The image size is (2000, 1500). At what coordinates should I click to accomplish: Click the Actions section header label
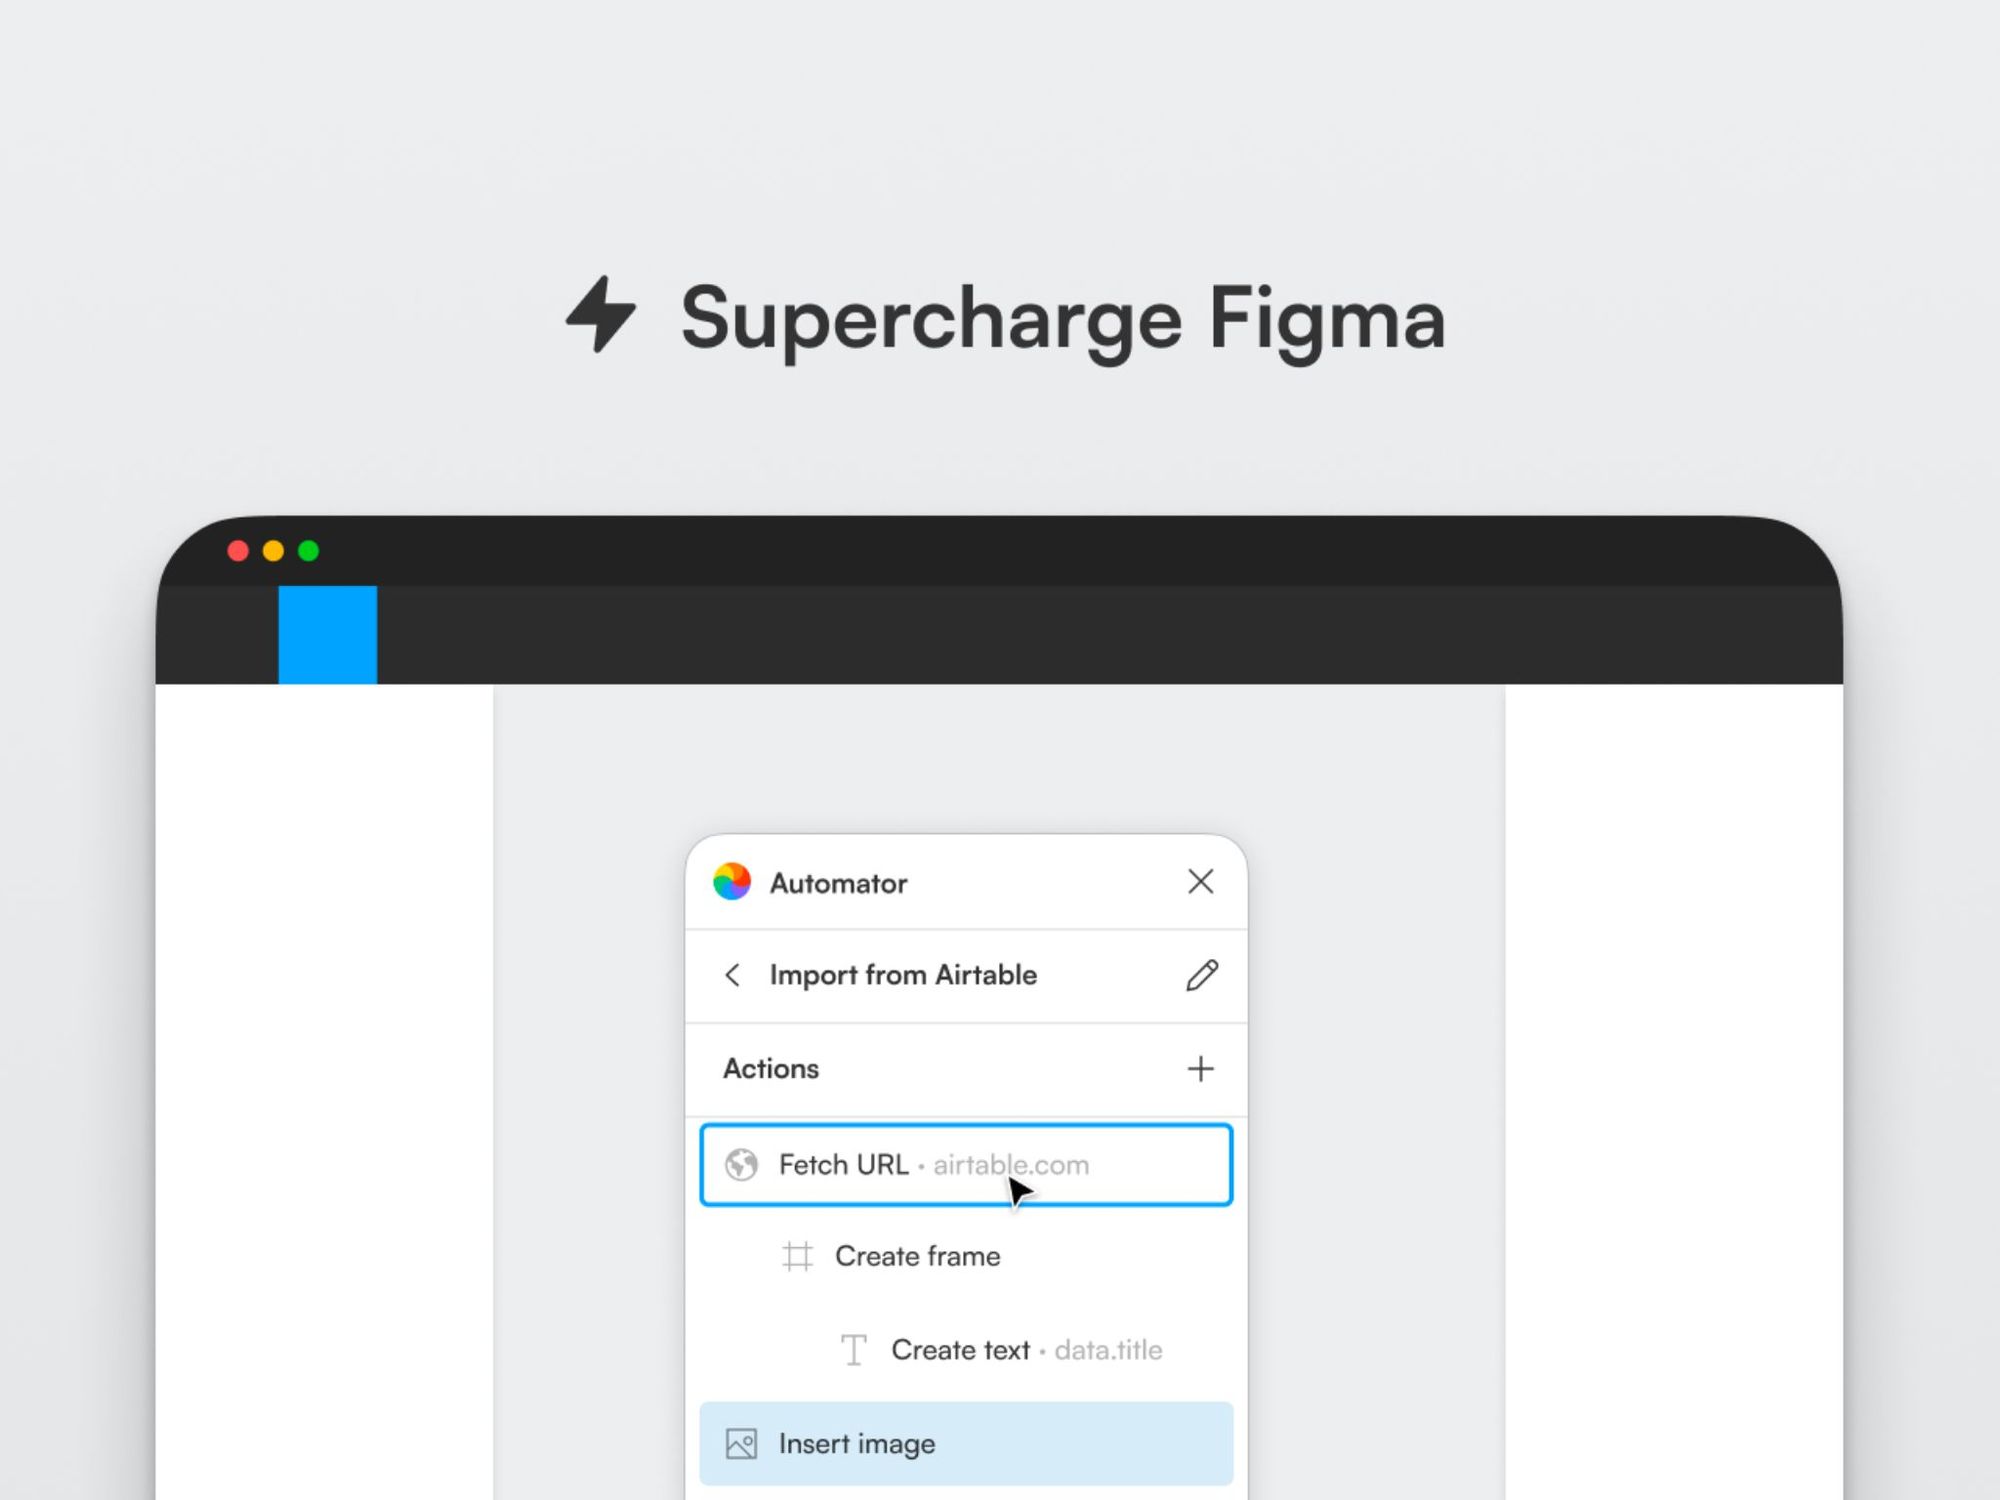pos(771,1069)
